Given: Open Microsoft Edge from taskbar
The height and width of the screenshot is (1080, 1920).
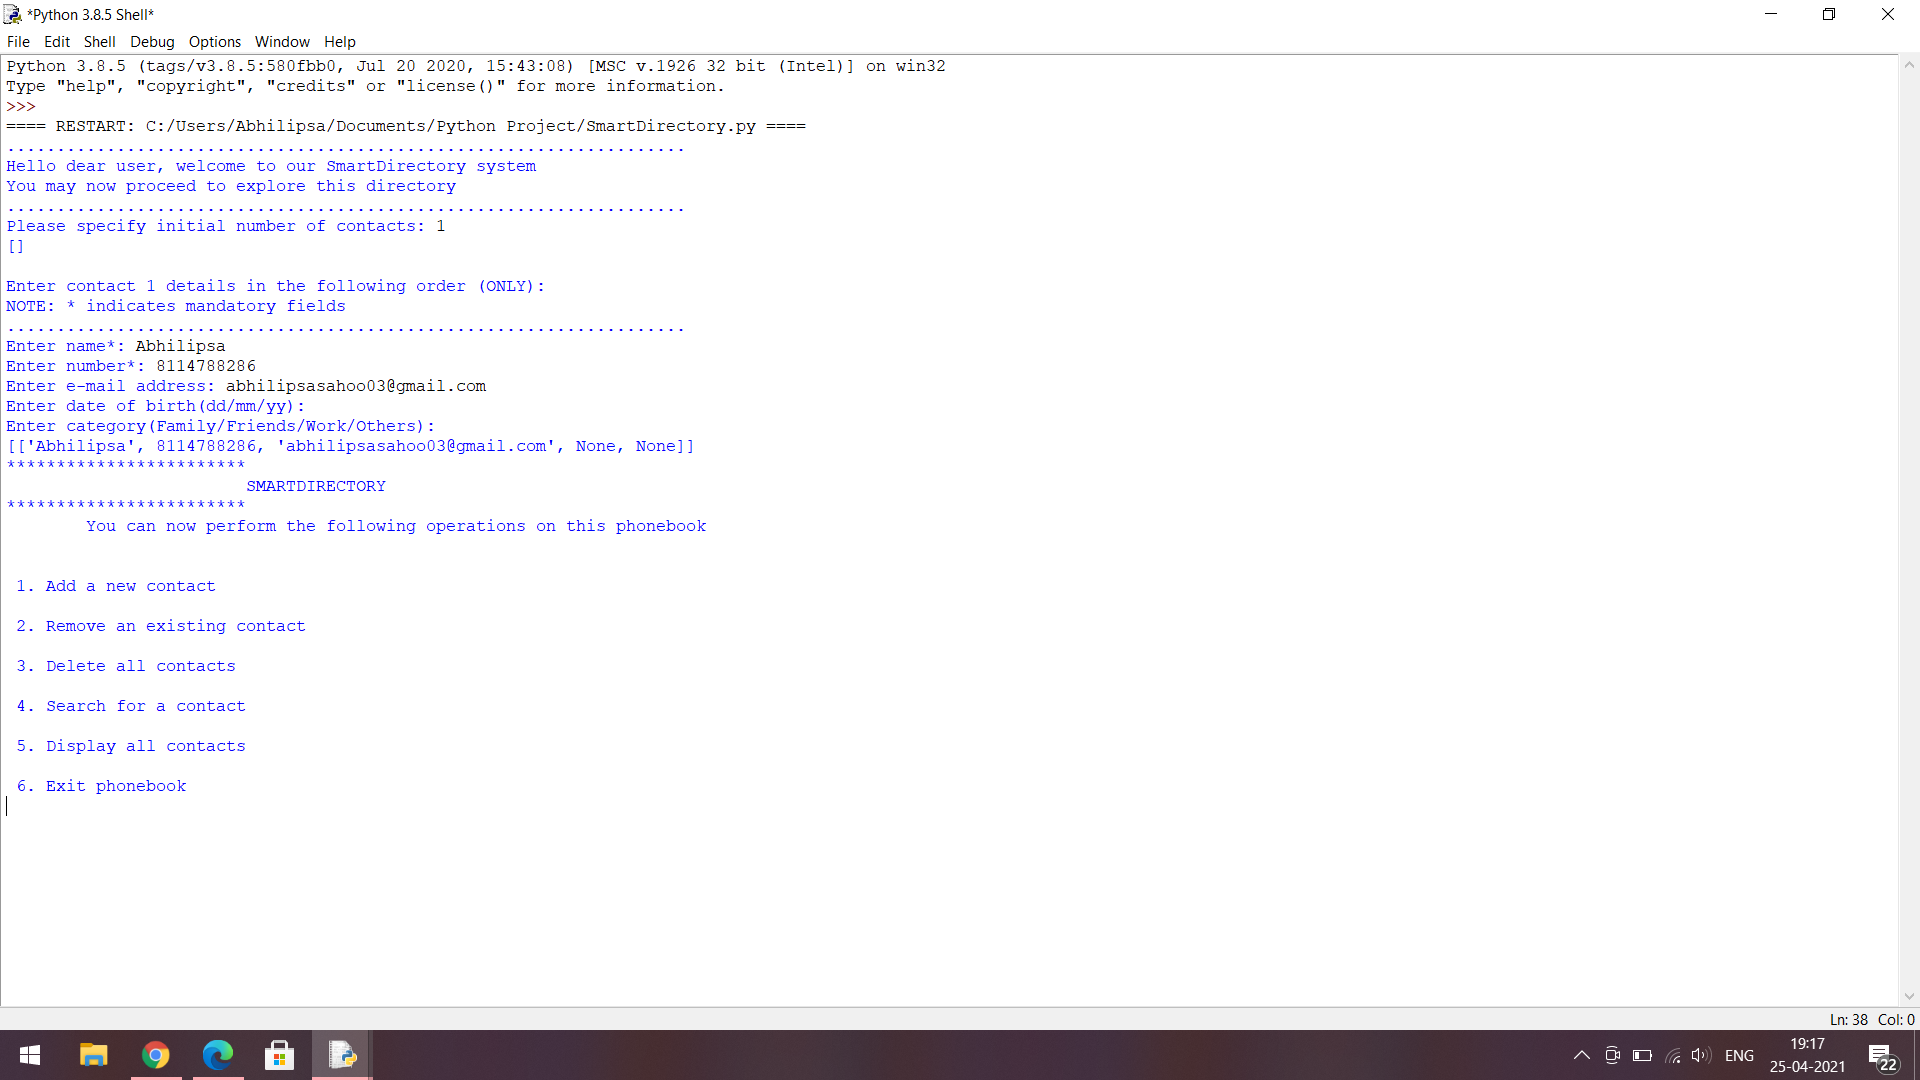Looking at the screenshot, I should (x=218, y=1055).
